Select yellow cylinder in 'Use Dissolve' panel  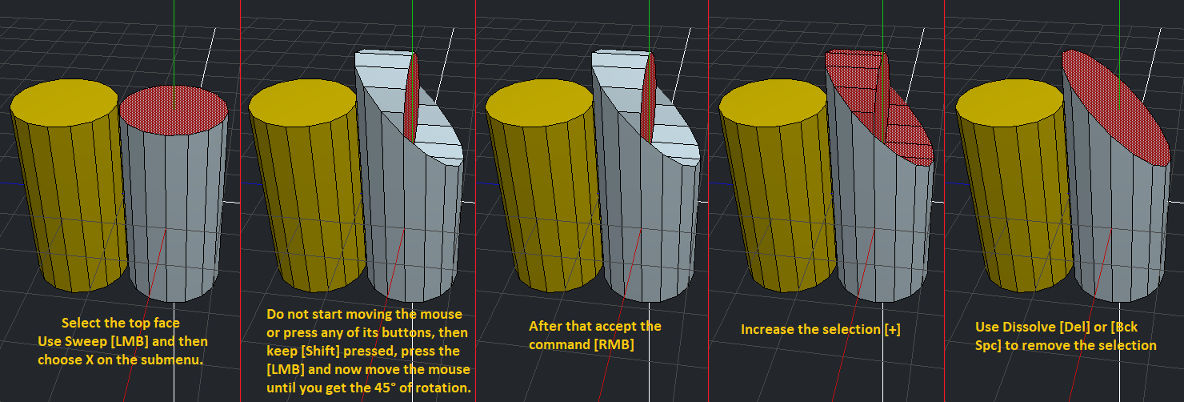click(1013, 185)
